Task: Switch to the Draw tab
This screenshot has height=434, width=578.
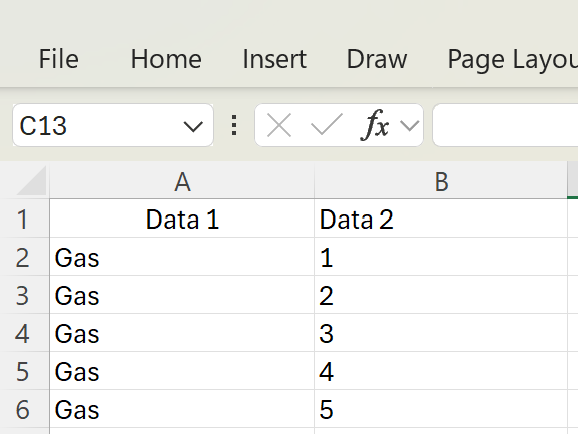Action: 377,59
